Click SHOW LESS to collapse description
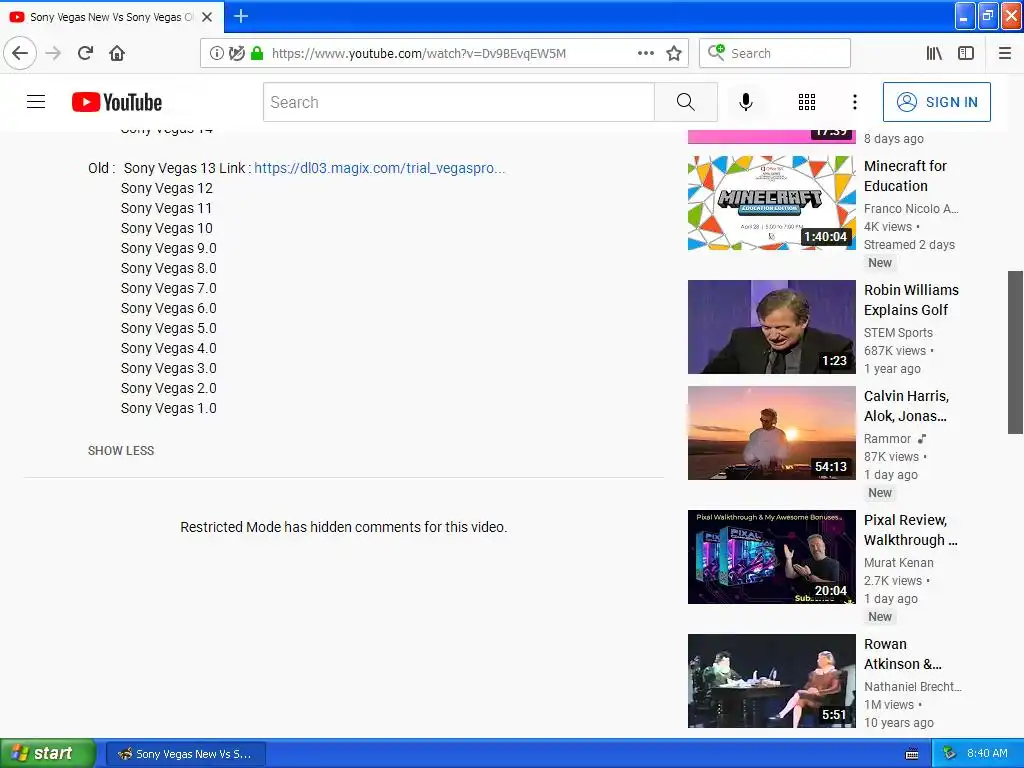1024x768 pixels. click(x=121, y=451)
